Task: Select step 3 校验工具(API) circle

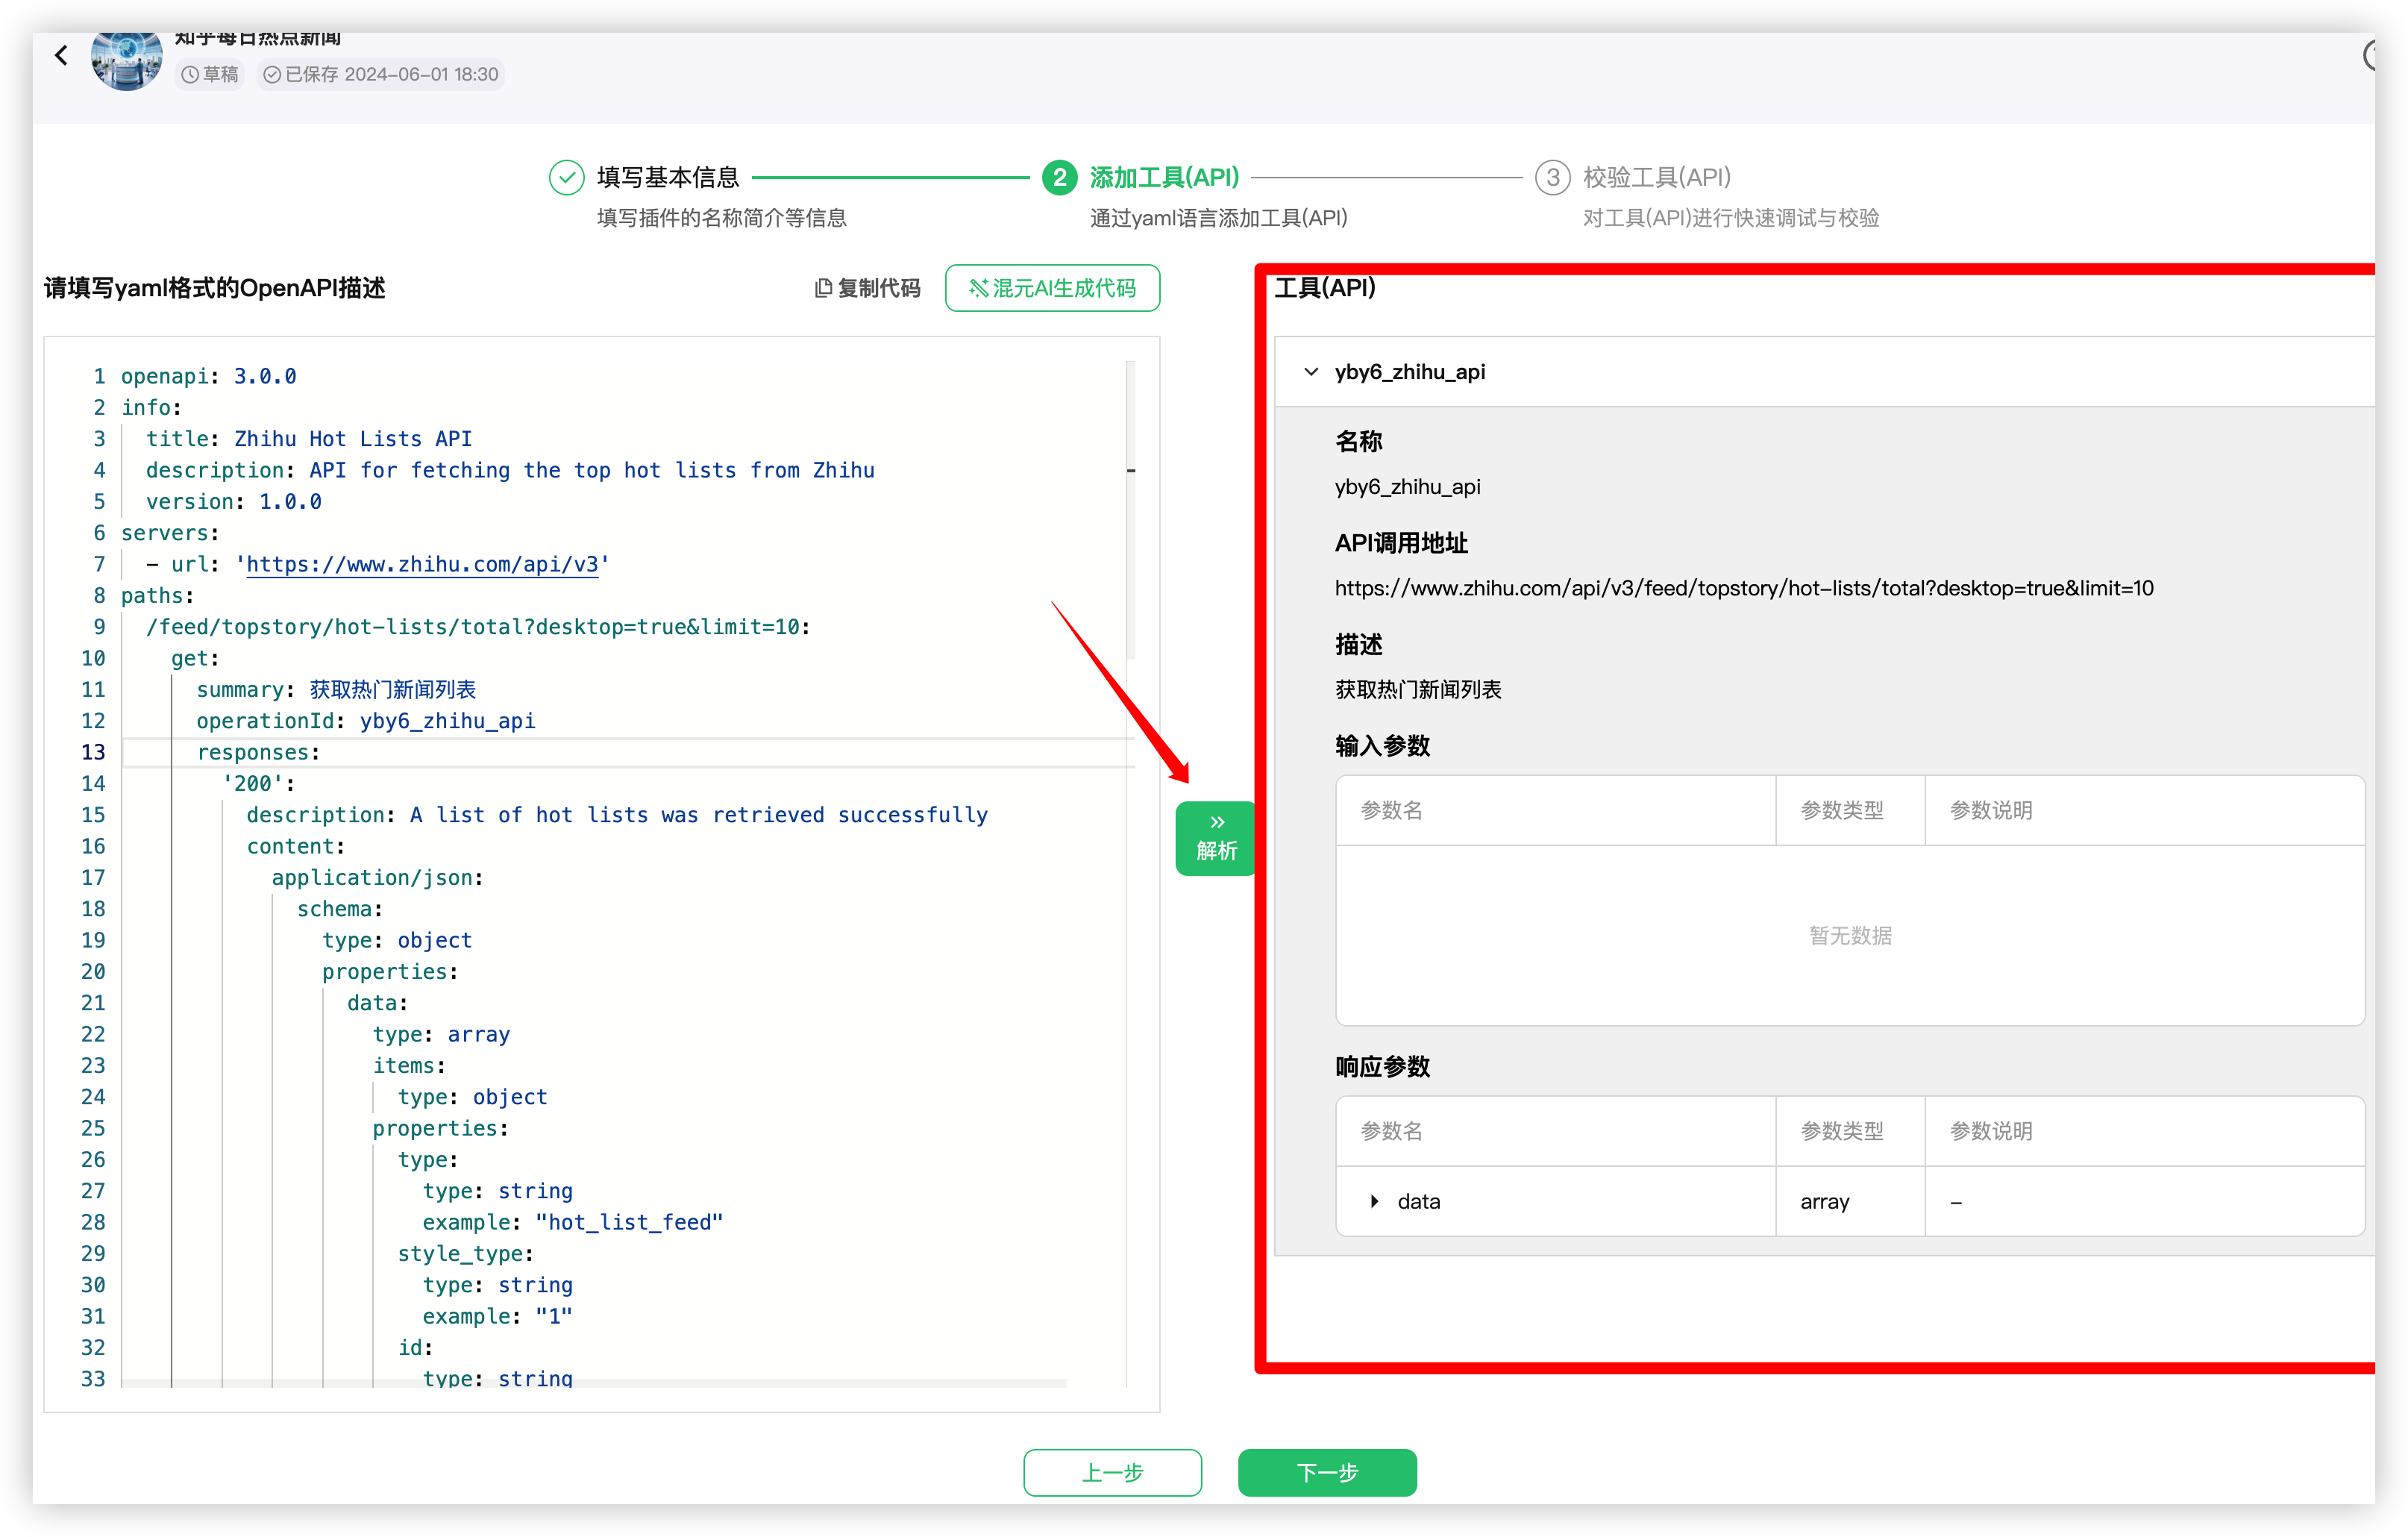Action: pyautogui.click(x=1552, y=177)
